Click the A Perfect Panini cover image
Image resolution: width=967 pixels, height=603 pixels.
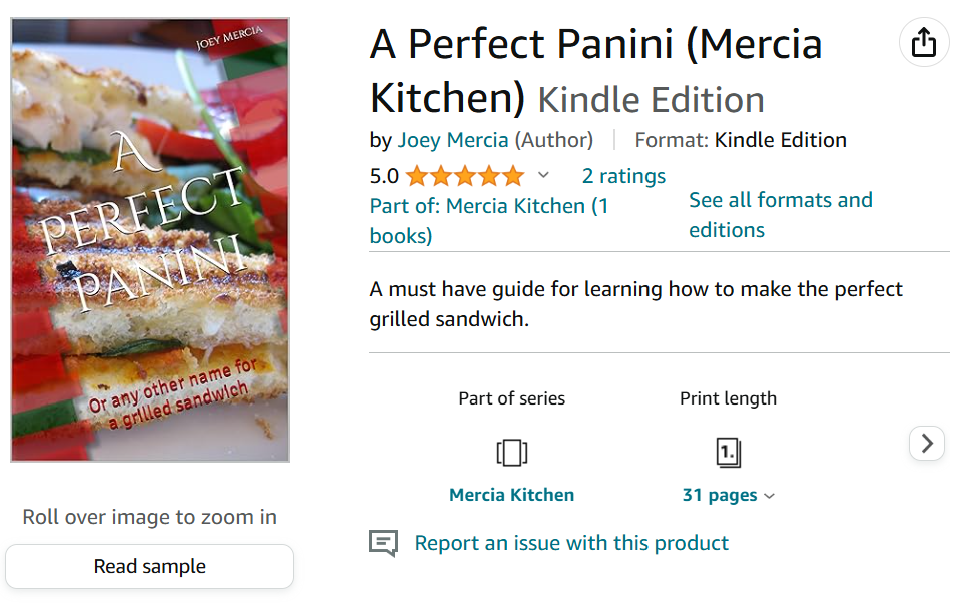tap(150, 240)
